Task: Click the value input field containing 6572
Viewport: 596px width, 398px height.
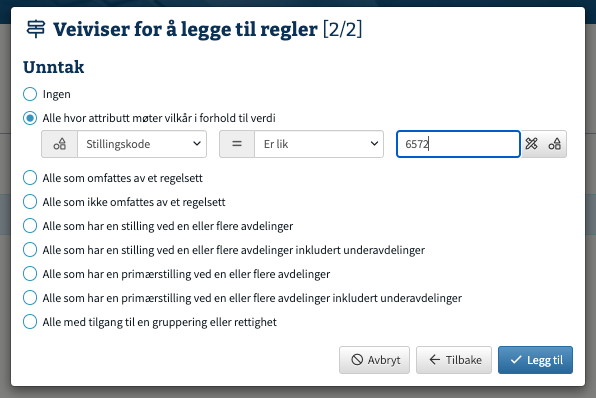Action: click(458, 144)
